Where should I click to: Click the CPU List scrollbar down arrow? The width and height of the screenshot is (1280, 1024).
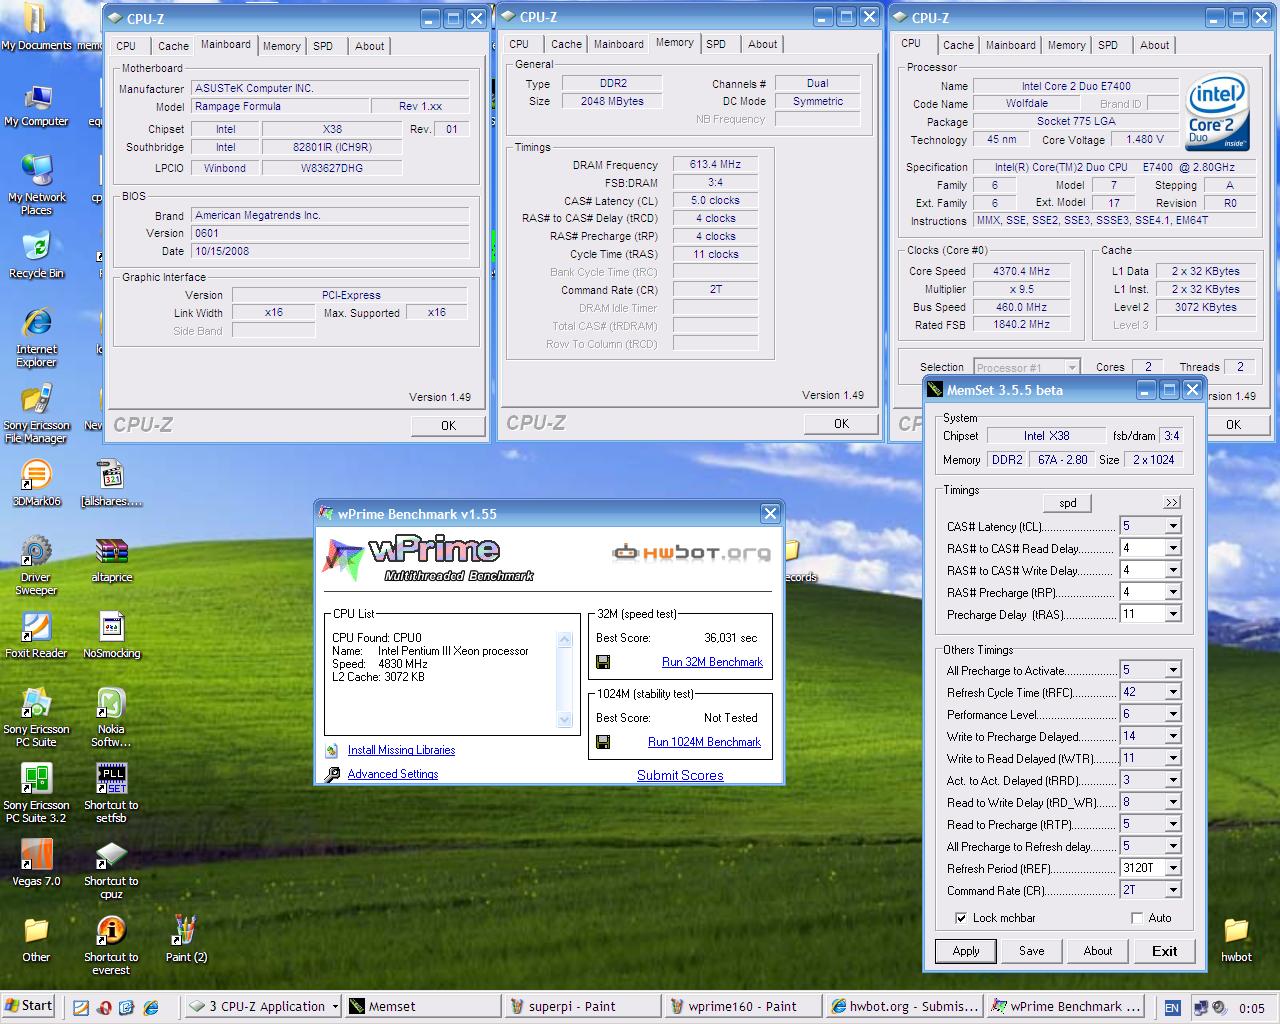(565, 719)
